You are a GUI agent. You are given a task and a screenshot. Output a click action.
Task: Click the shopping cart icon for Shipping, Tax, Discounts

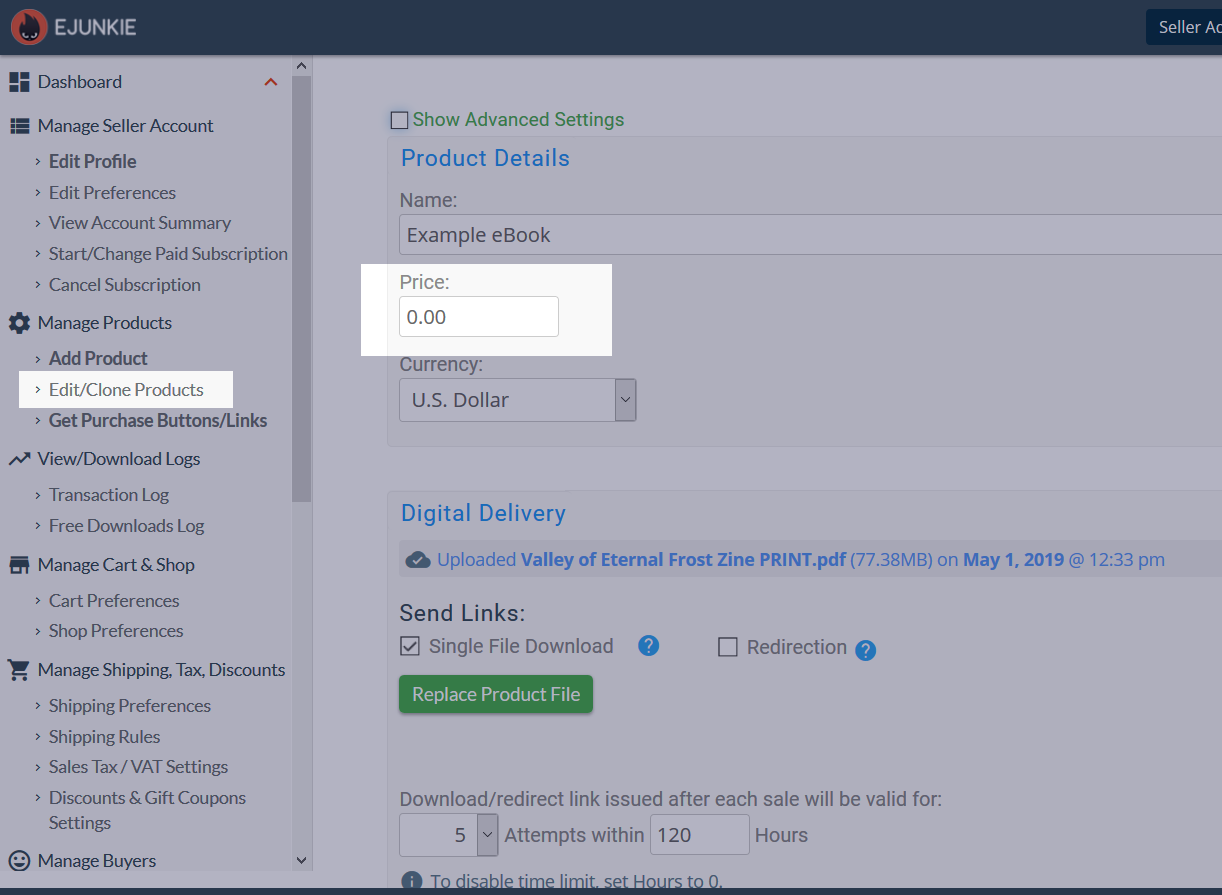click(19, 670)
